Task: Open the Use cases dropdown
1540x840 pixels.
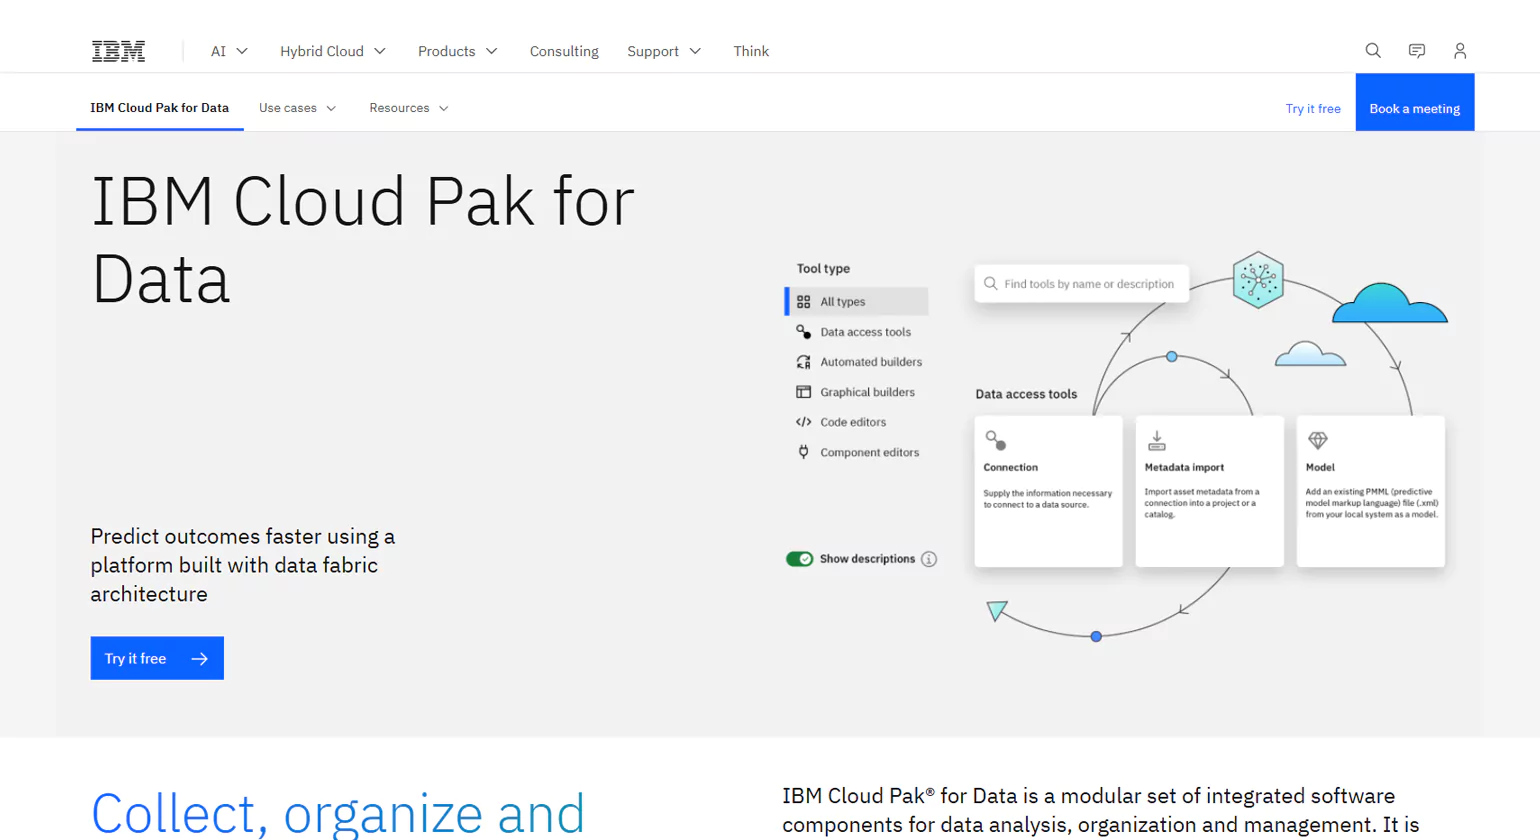Action: pyautogui.click(x=296, y=107)
